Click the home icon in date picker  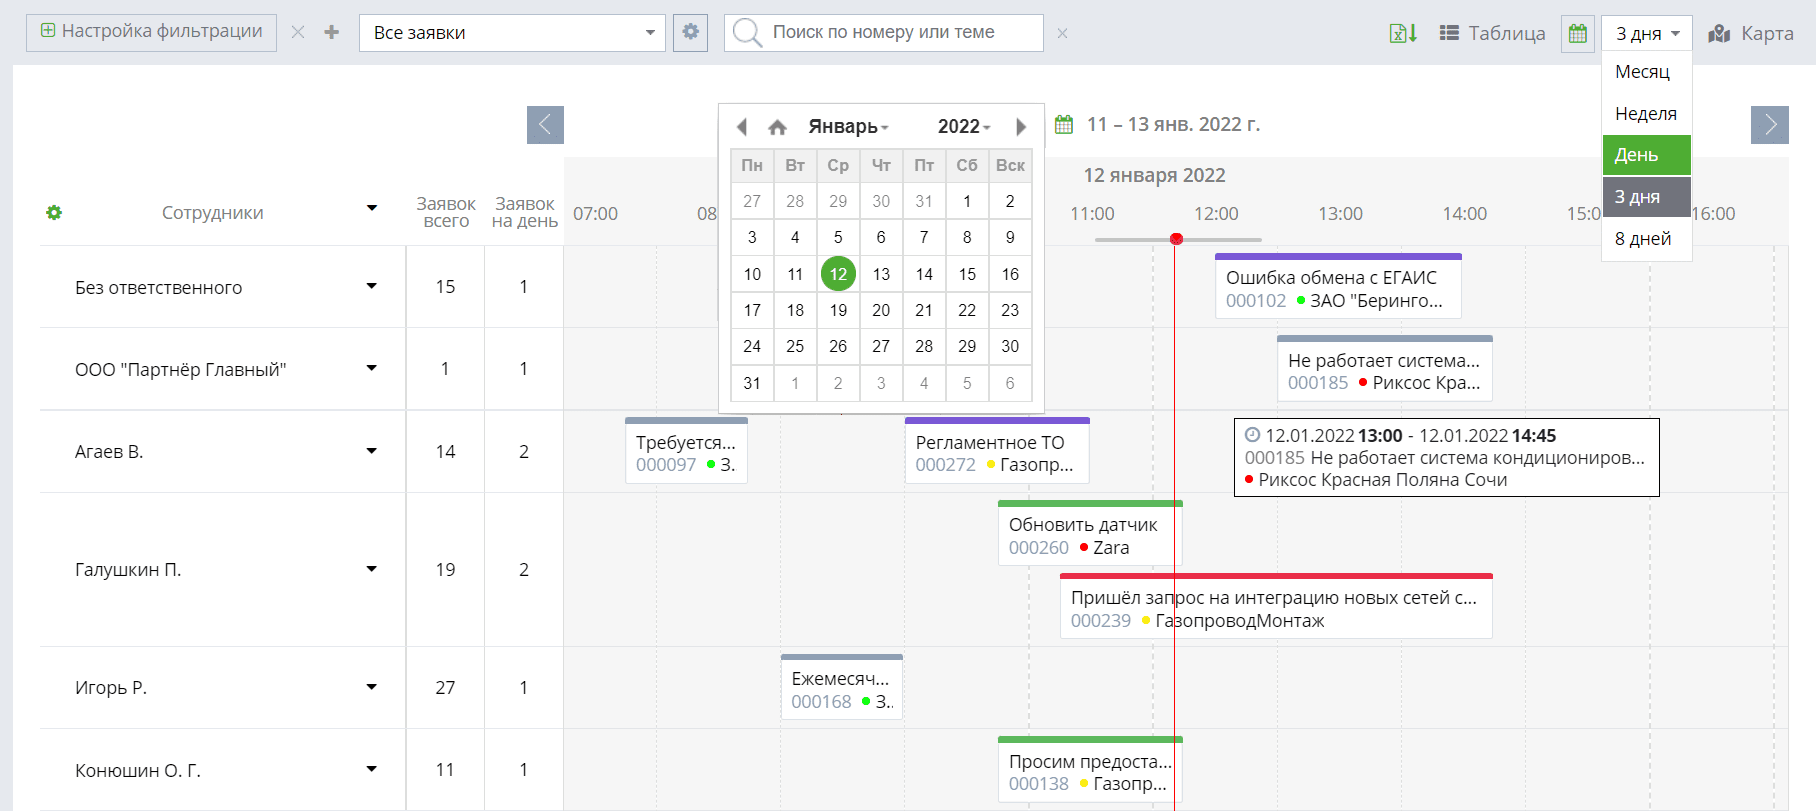777,127
